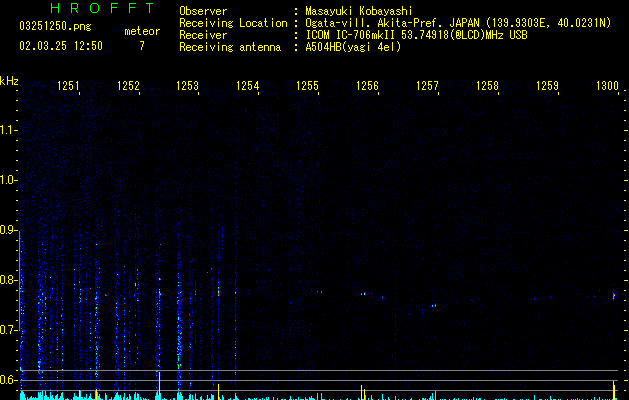Image resolution: width=629 pixels, height=400 pixels.
Task: Click the Observer name Masayuki Kobayashi
Action: (x=359, y=11)
